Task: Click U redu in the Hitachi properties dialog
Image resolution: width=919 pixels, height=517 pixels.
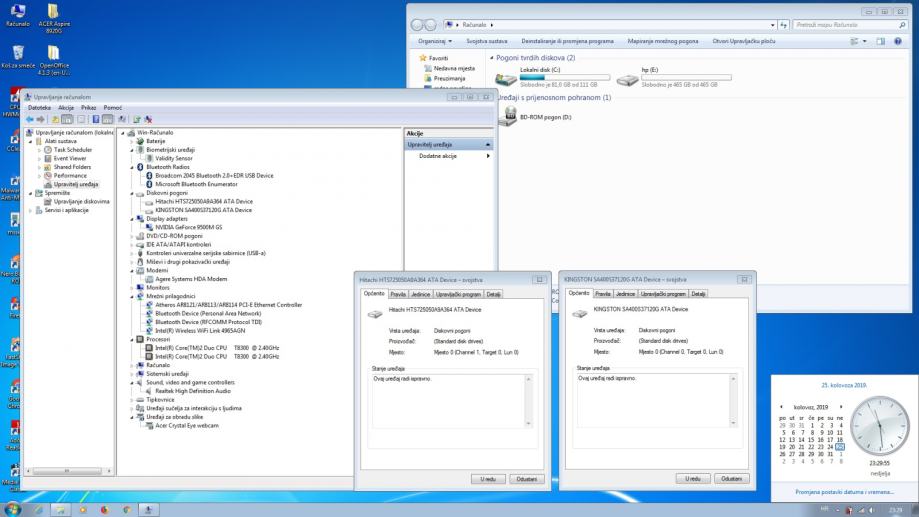Action: tap(488, 479)
